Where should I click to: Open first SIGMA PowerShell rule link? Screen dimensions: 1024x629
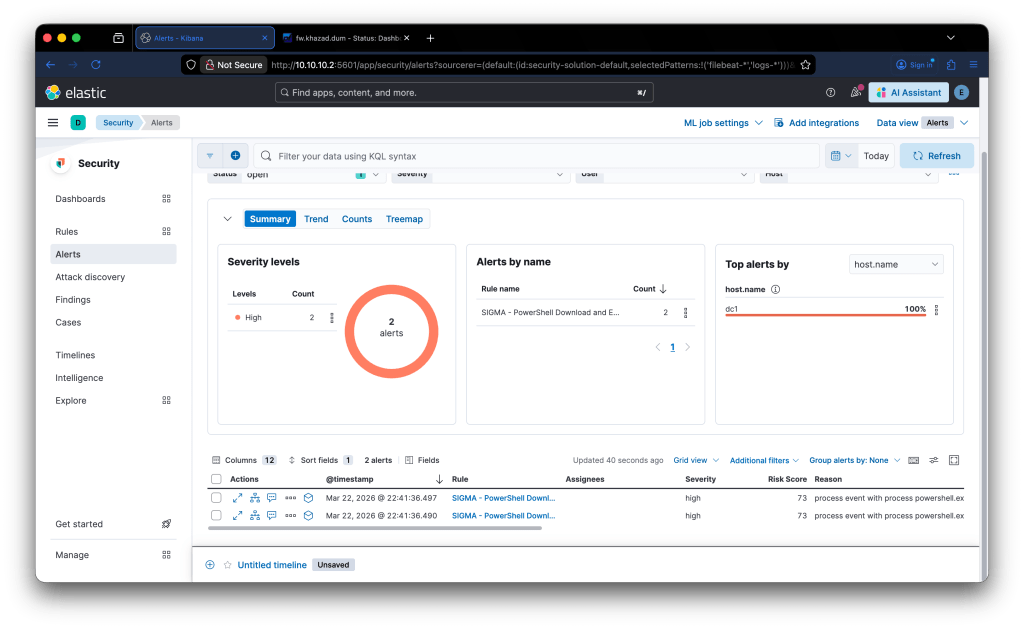pos(503,497)
